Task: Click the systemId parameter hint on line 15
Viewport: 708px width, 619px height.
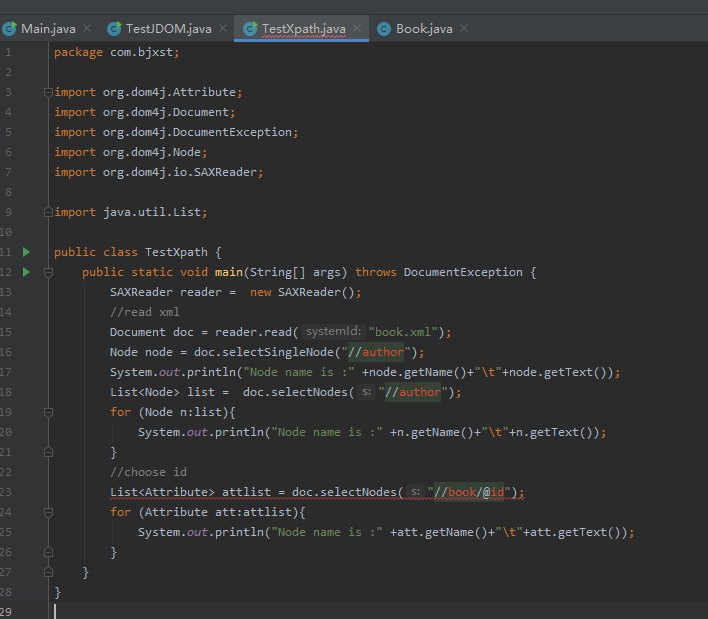Action: coord(333,331)
